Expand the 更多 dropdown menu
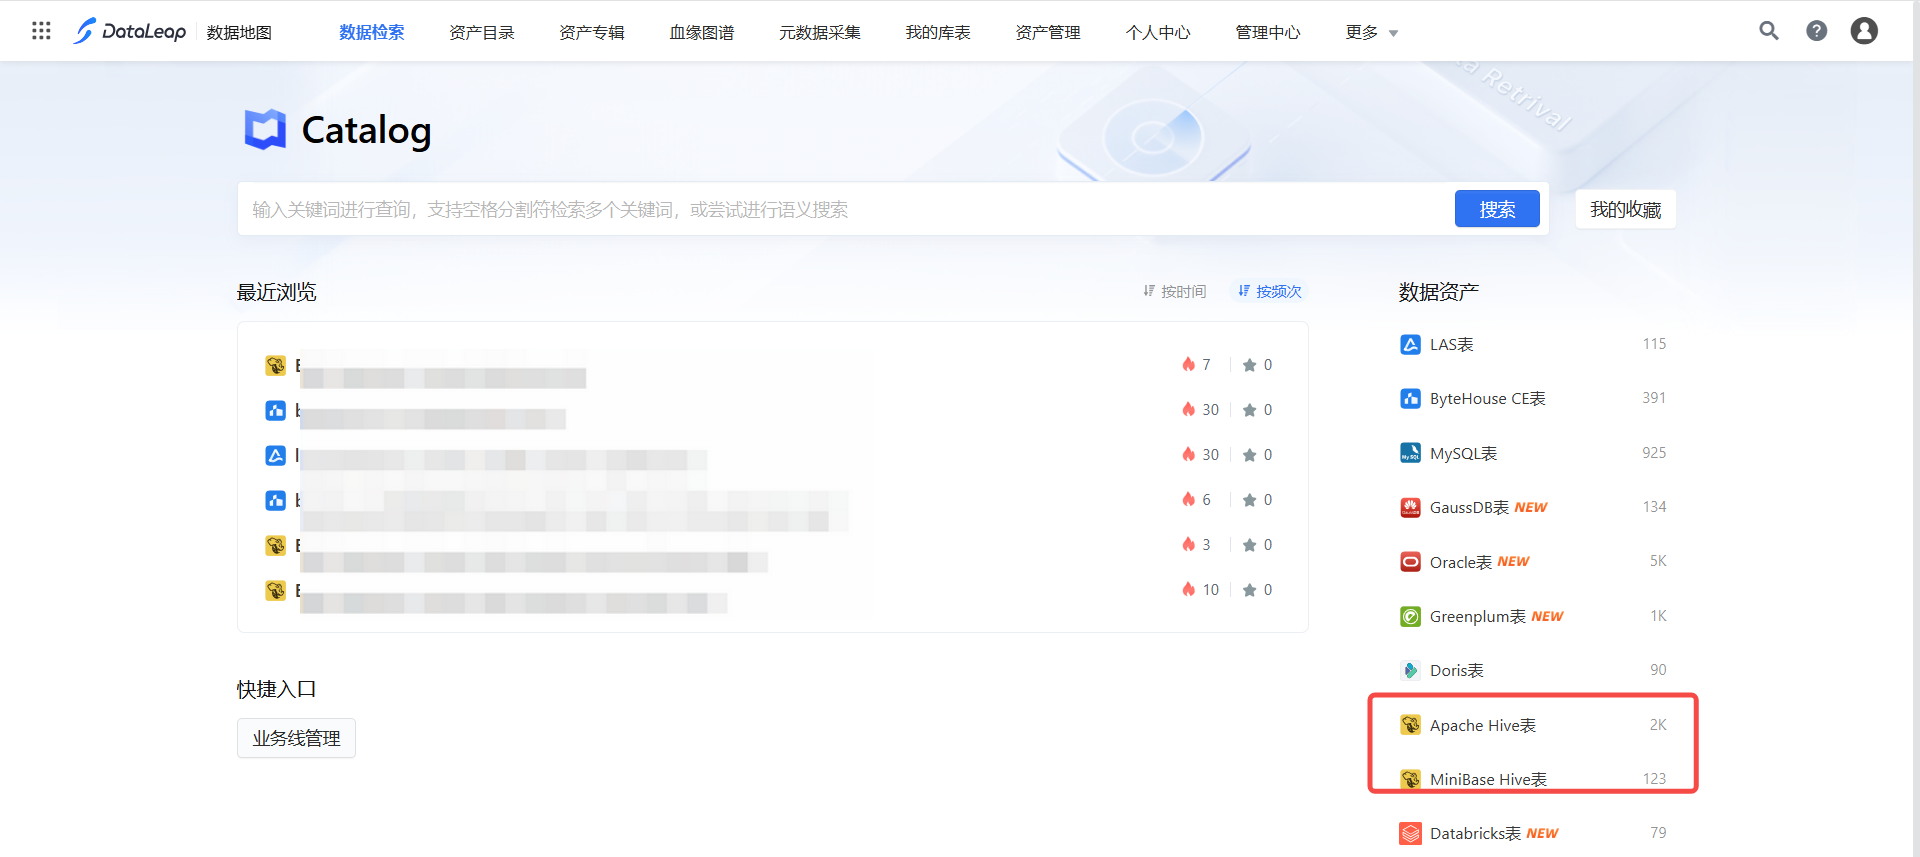 pos(1372,32)
